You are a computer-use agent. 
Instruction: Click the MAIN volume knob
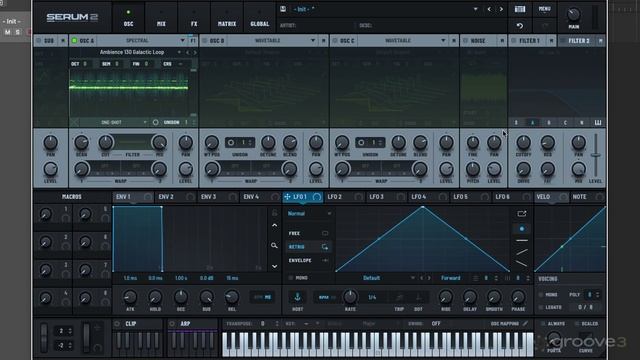point(573,15)
